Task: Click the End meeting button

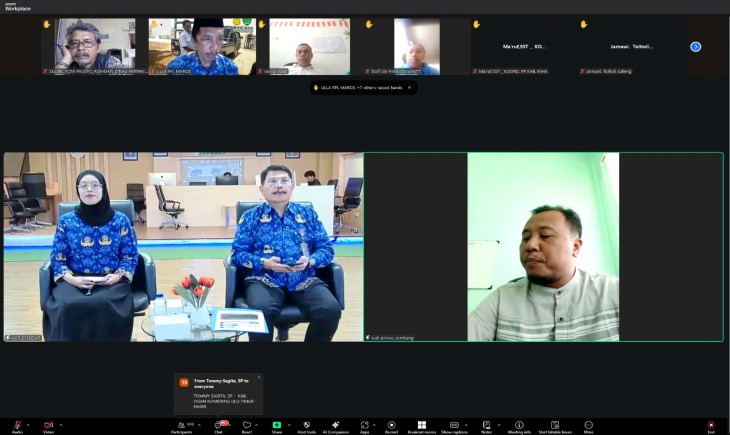Action: (711, 425)
